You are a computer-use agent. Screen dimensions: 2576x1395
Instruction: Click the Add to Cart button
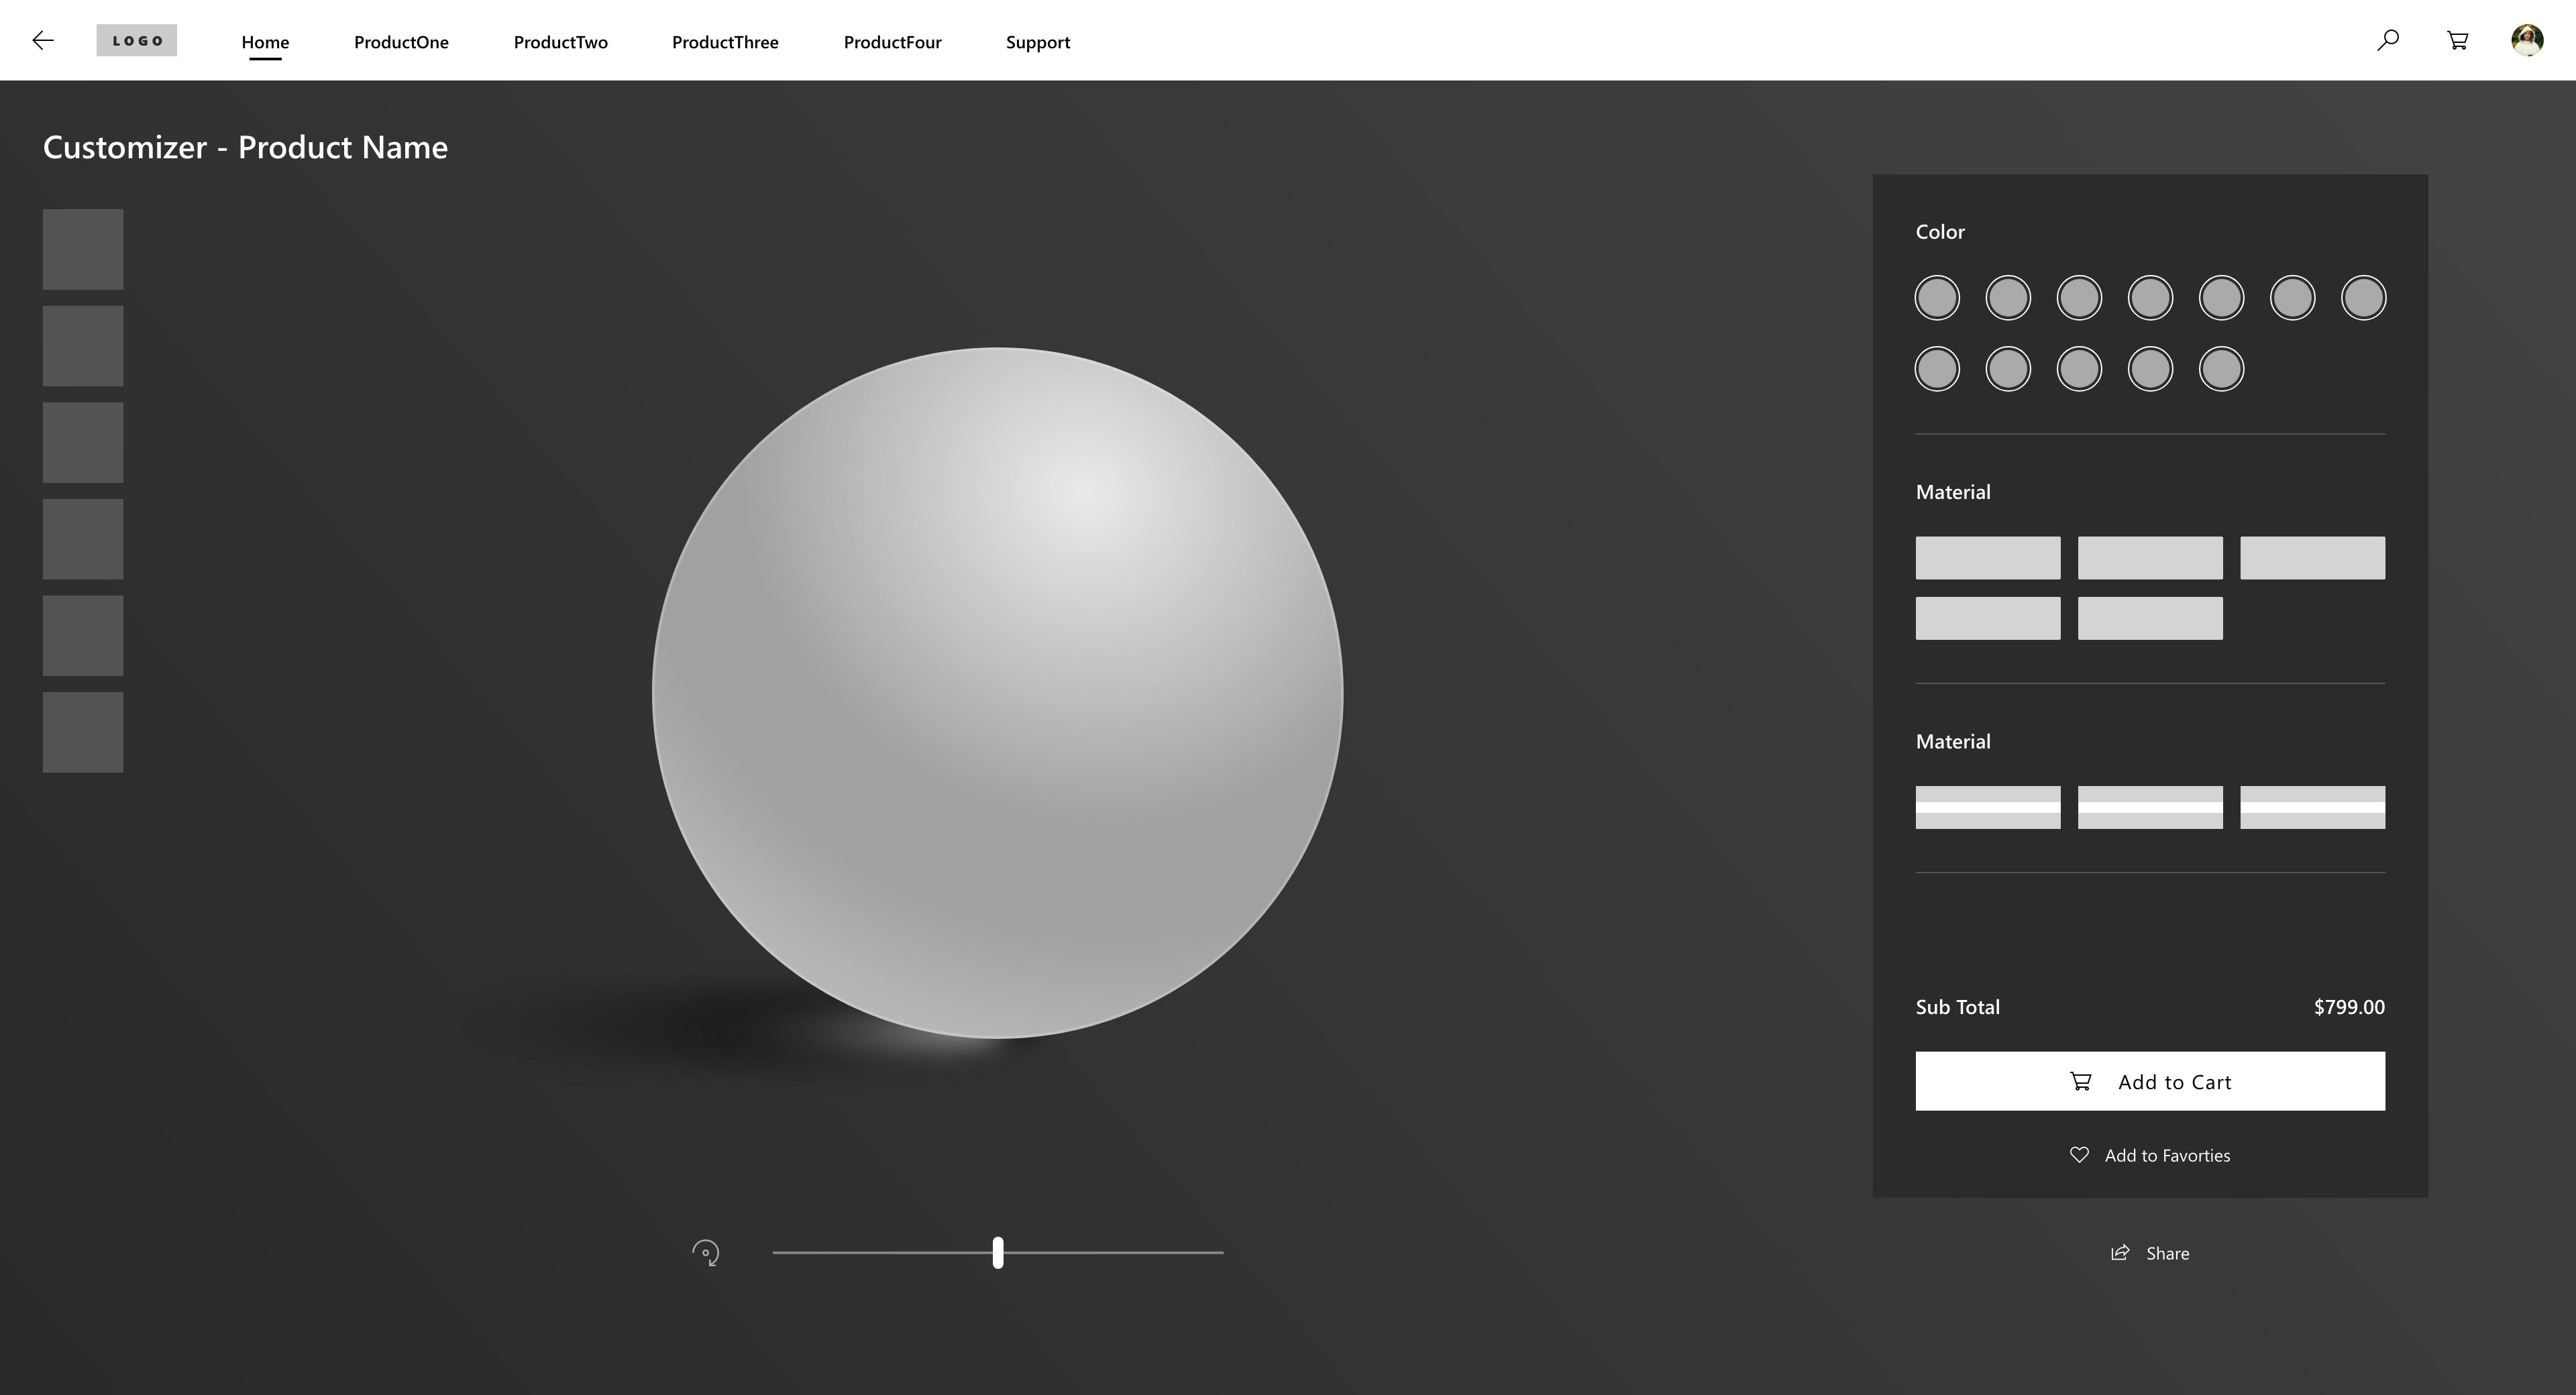[2150, 1081]
